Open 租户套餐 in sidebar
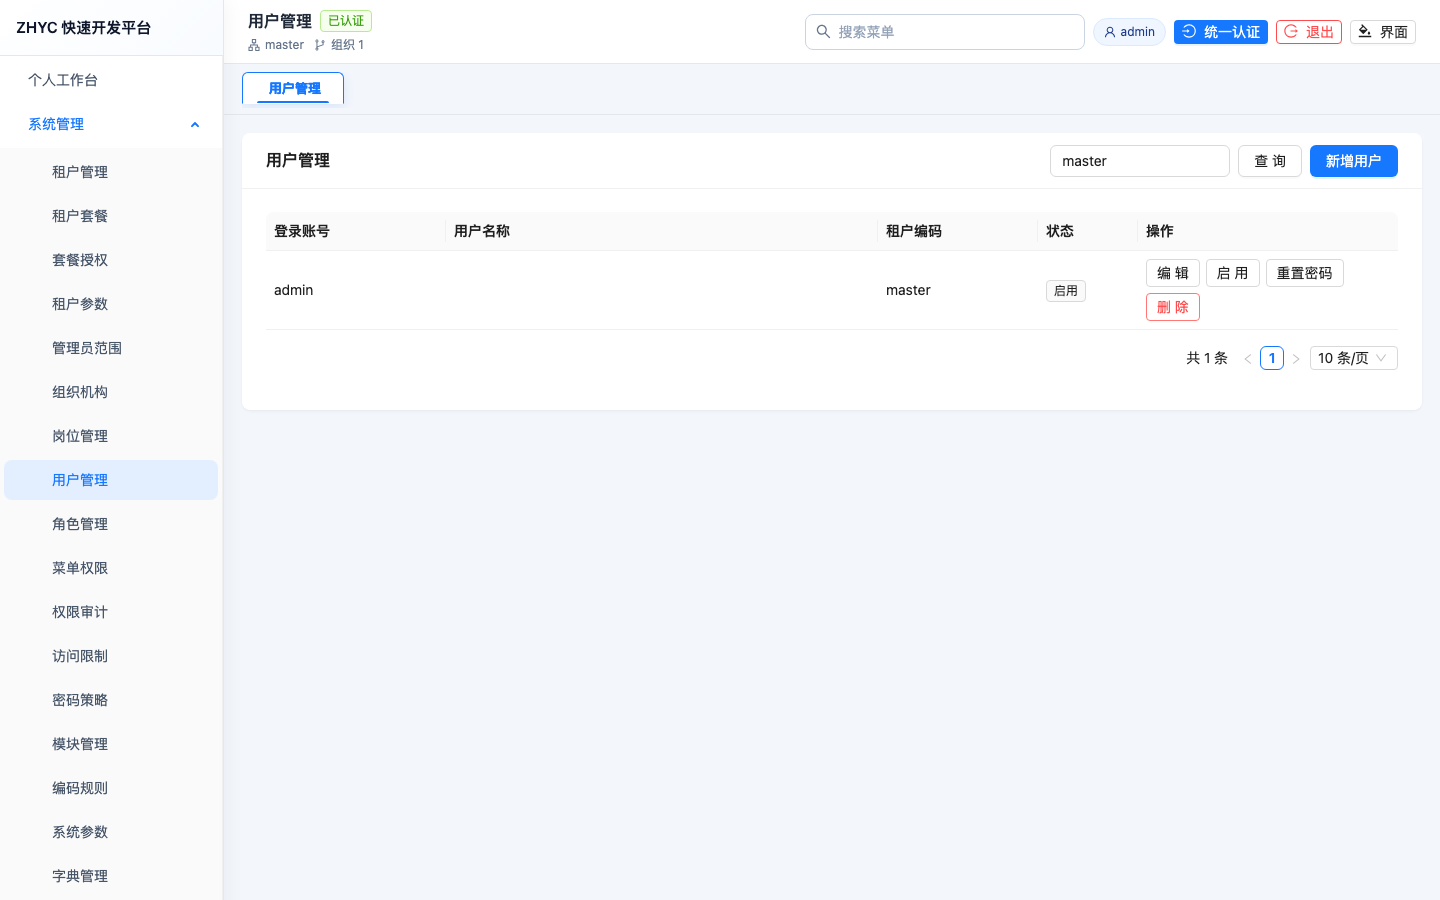The width and height of the screenshot is (1440, 900). pyautogui.click(x=111, y=216)
